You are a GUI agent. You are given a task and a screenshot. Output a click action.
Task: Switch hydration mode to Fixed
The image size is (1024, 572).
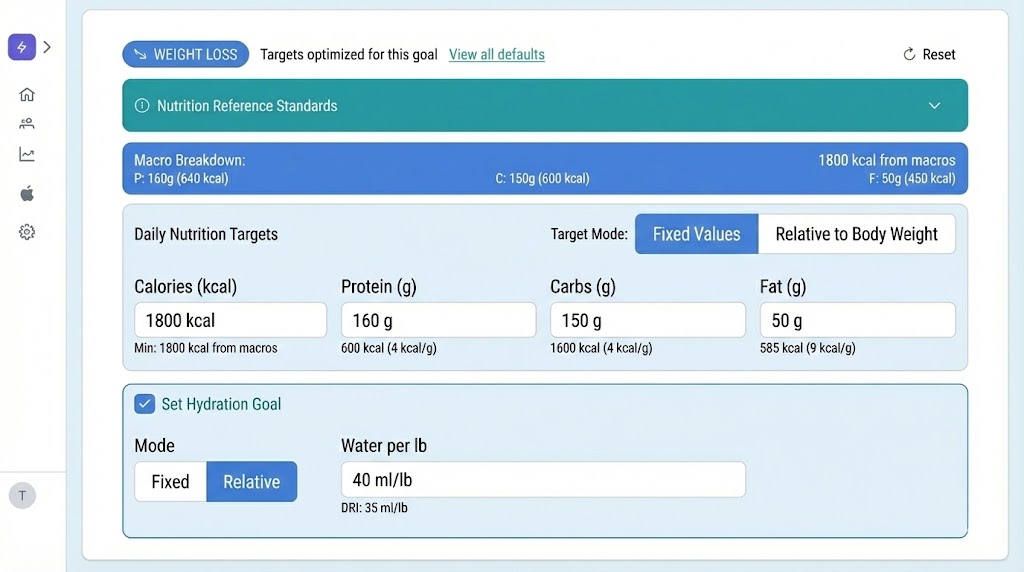(x=170, y=481)
